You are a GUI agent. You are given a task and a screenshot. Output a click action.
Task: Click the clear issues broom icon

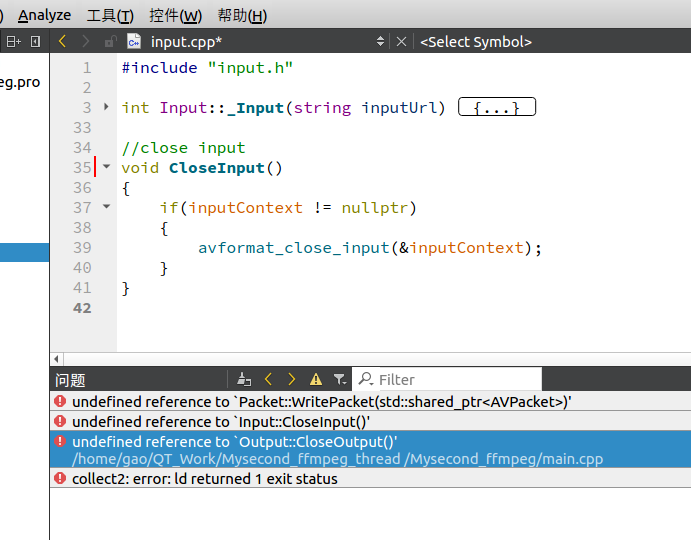click(244, 379)
